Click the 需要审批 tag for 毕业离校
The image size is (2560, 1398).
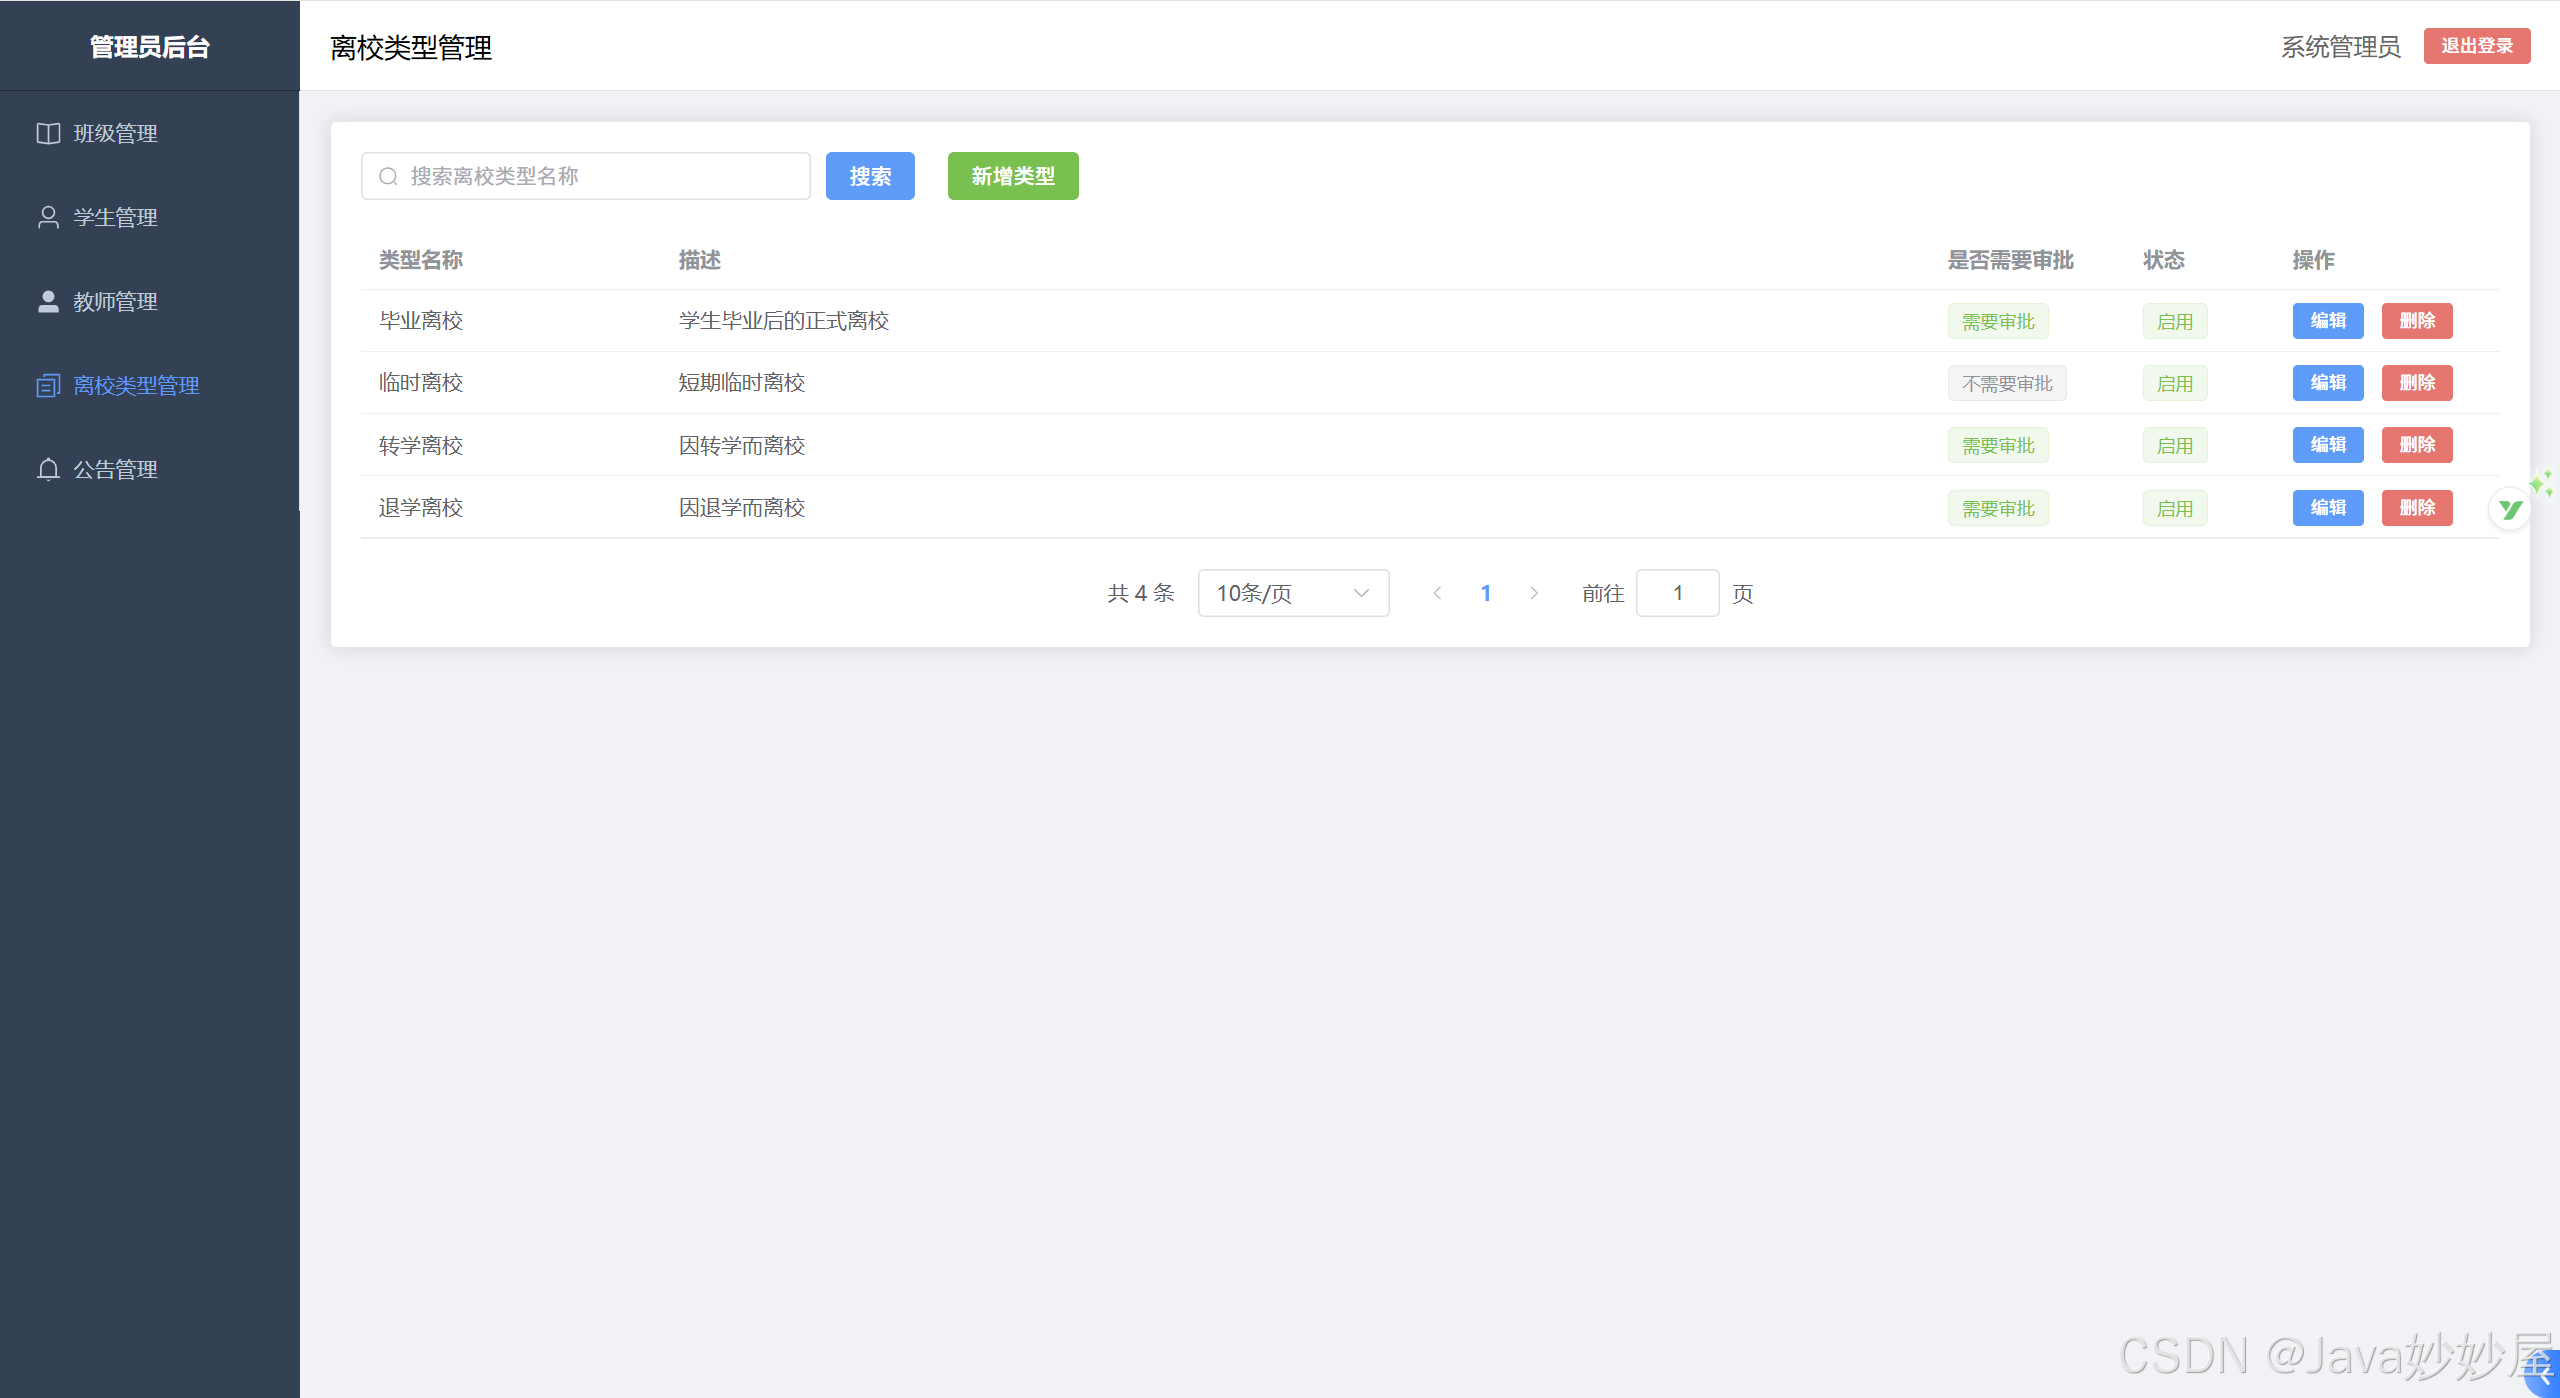(x=1998, y=322)
